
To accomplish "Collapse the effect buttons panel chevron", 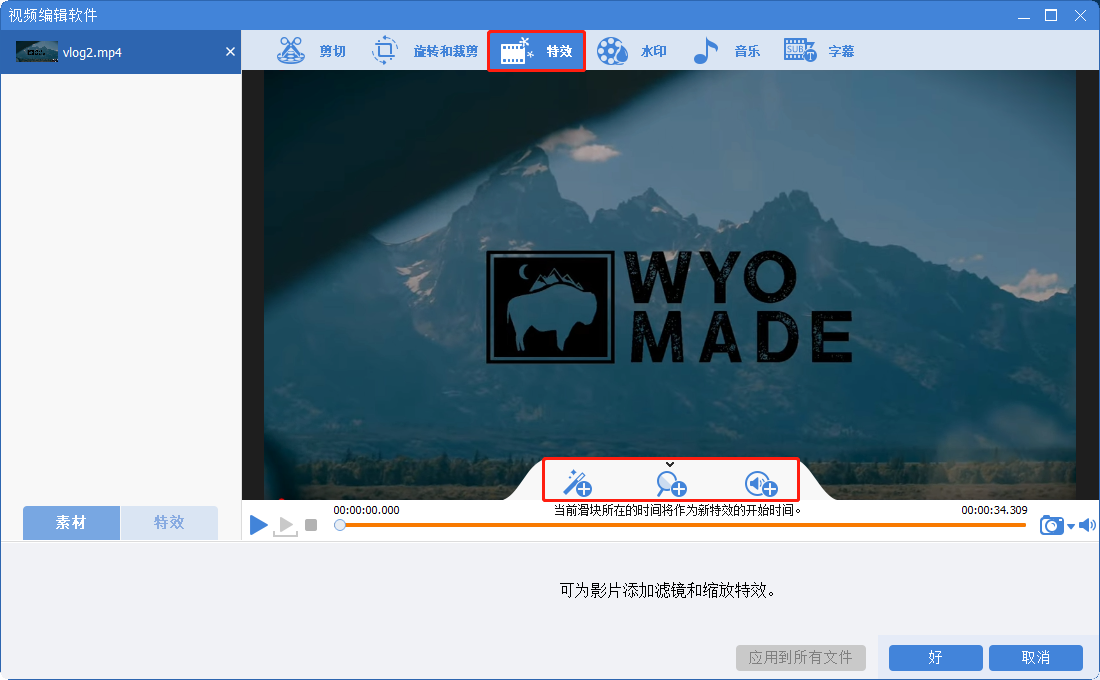I will coord(670,464).
